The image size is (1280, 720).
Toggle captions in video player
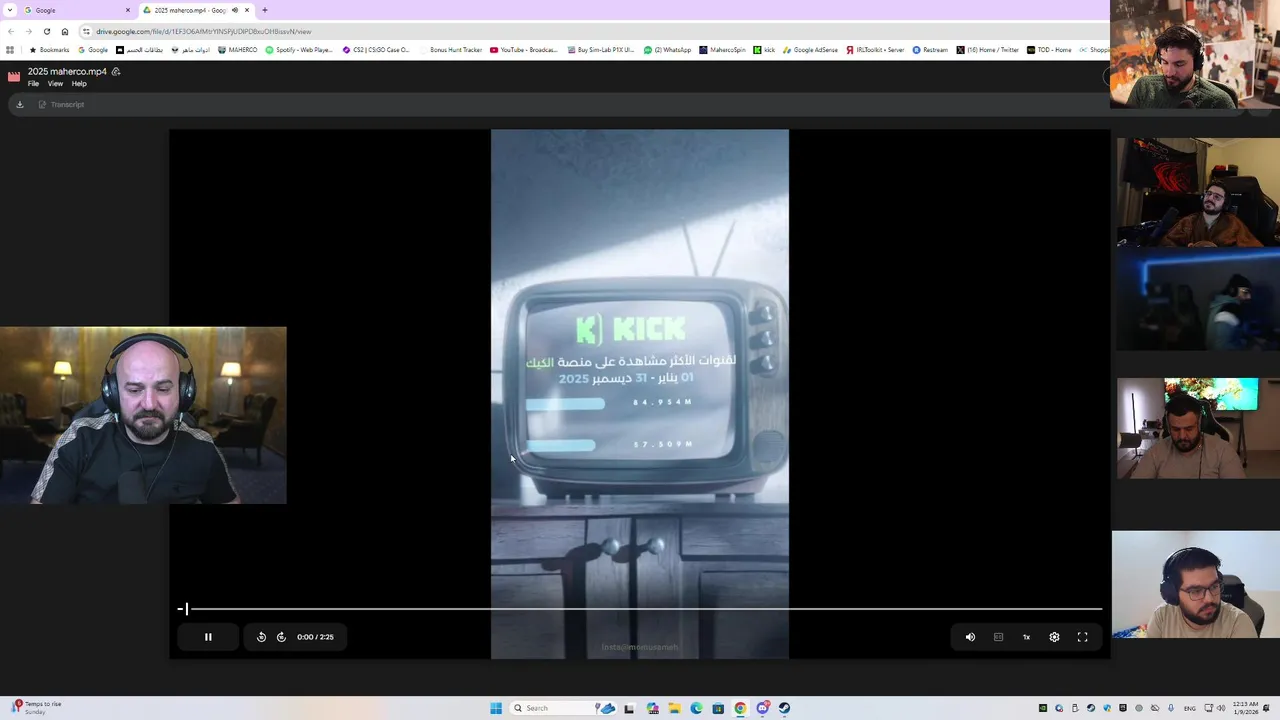coord(998,637)
